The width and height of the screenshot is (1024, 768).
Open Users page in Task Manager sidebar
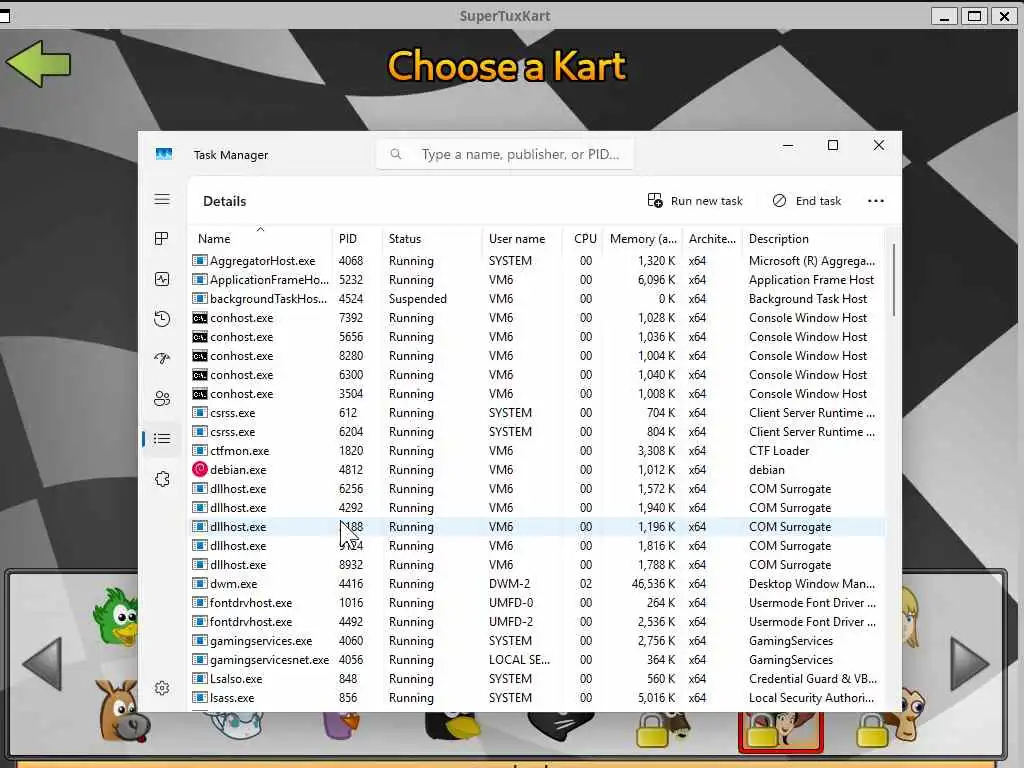click(162, 398)
